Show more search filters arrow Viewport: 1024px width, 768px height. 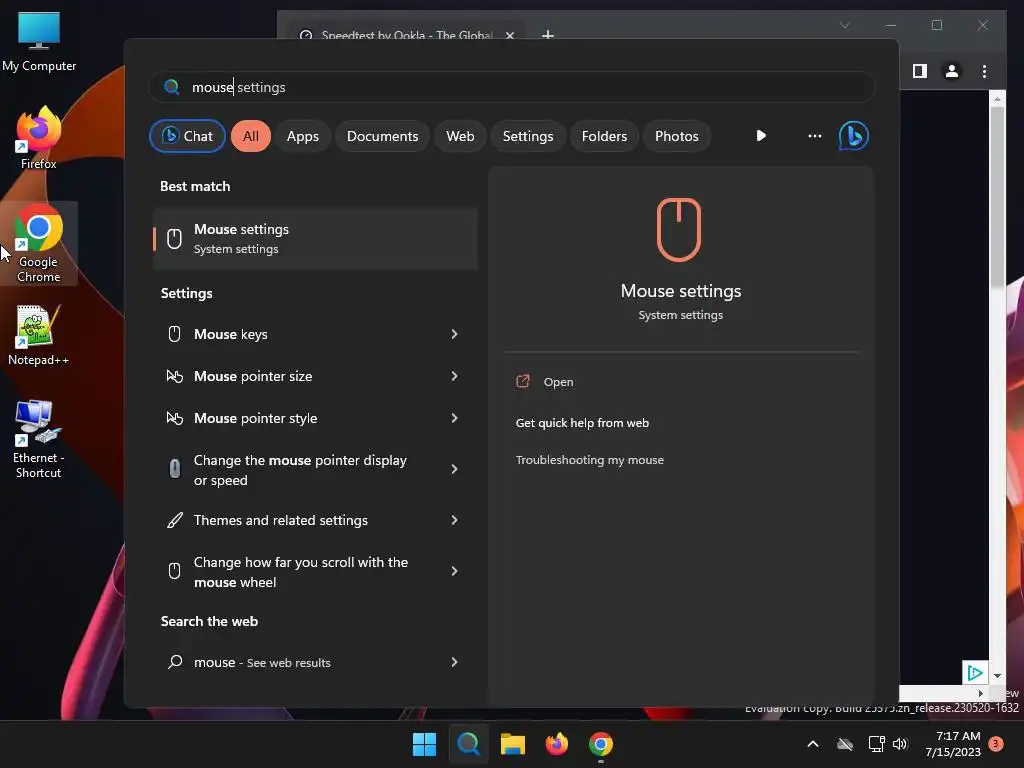[761, 136]
